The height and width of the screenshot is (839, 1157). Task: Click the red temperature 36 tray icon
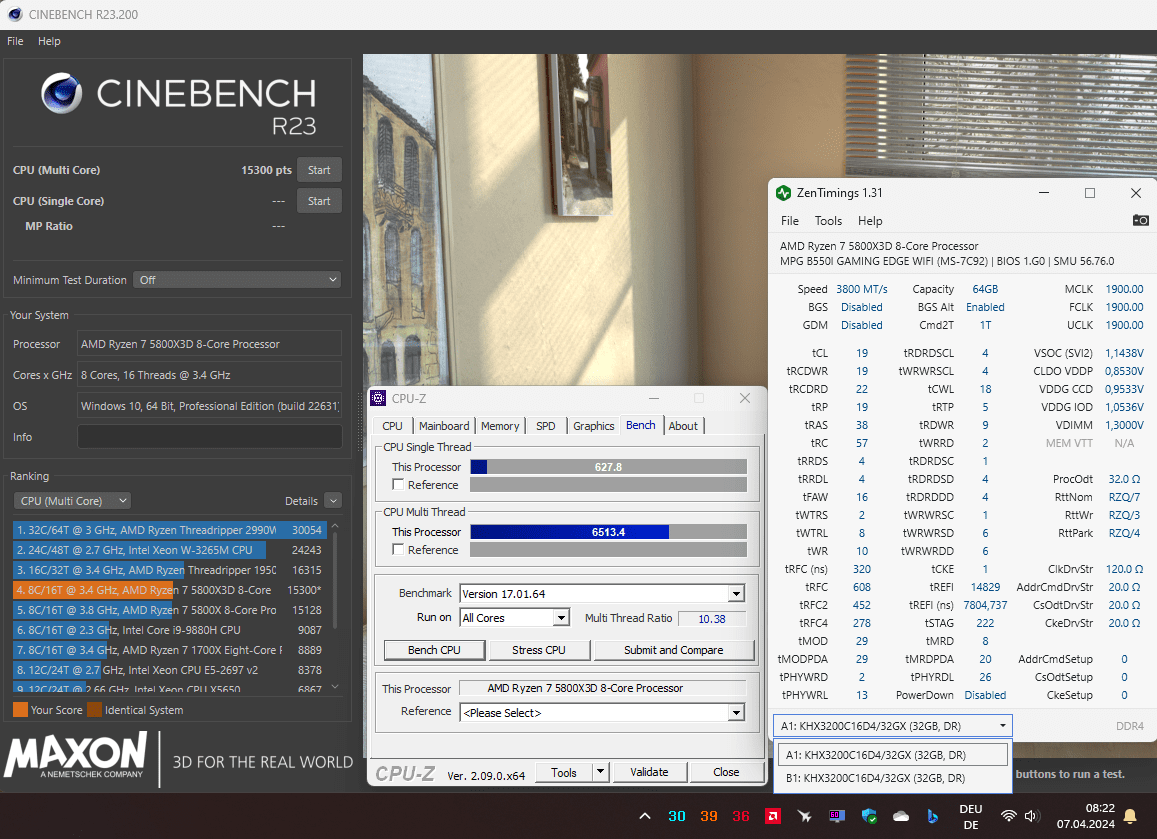tap(740, 816)
